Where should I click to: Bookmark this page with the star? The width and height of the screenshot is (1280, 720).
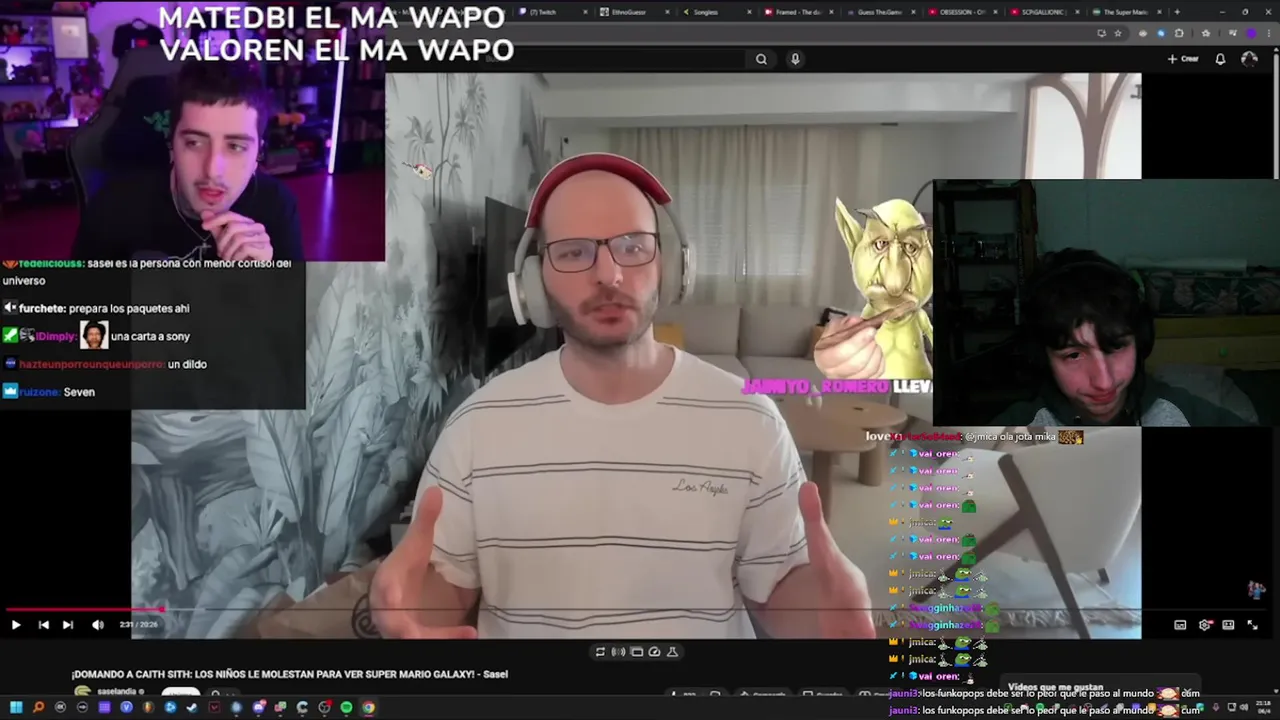coord(1118,33)
